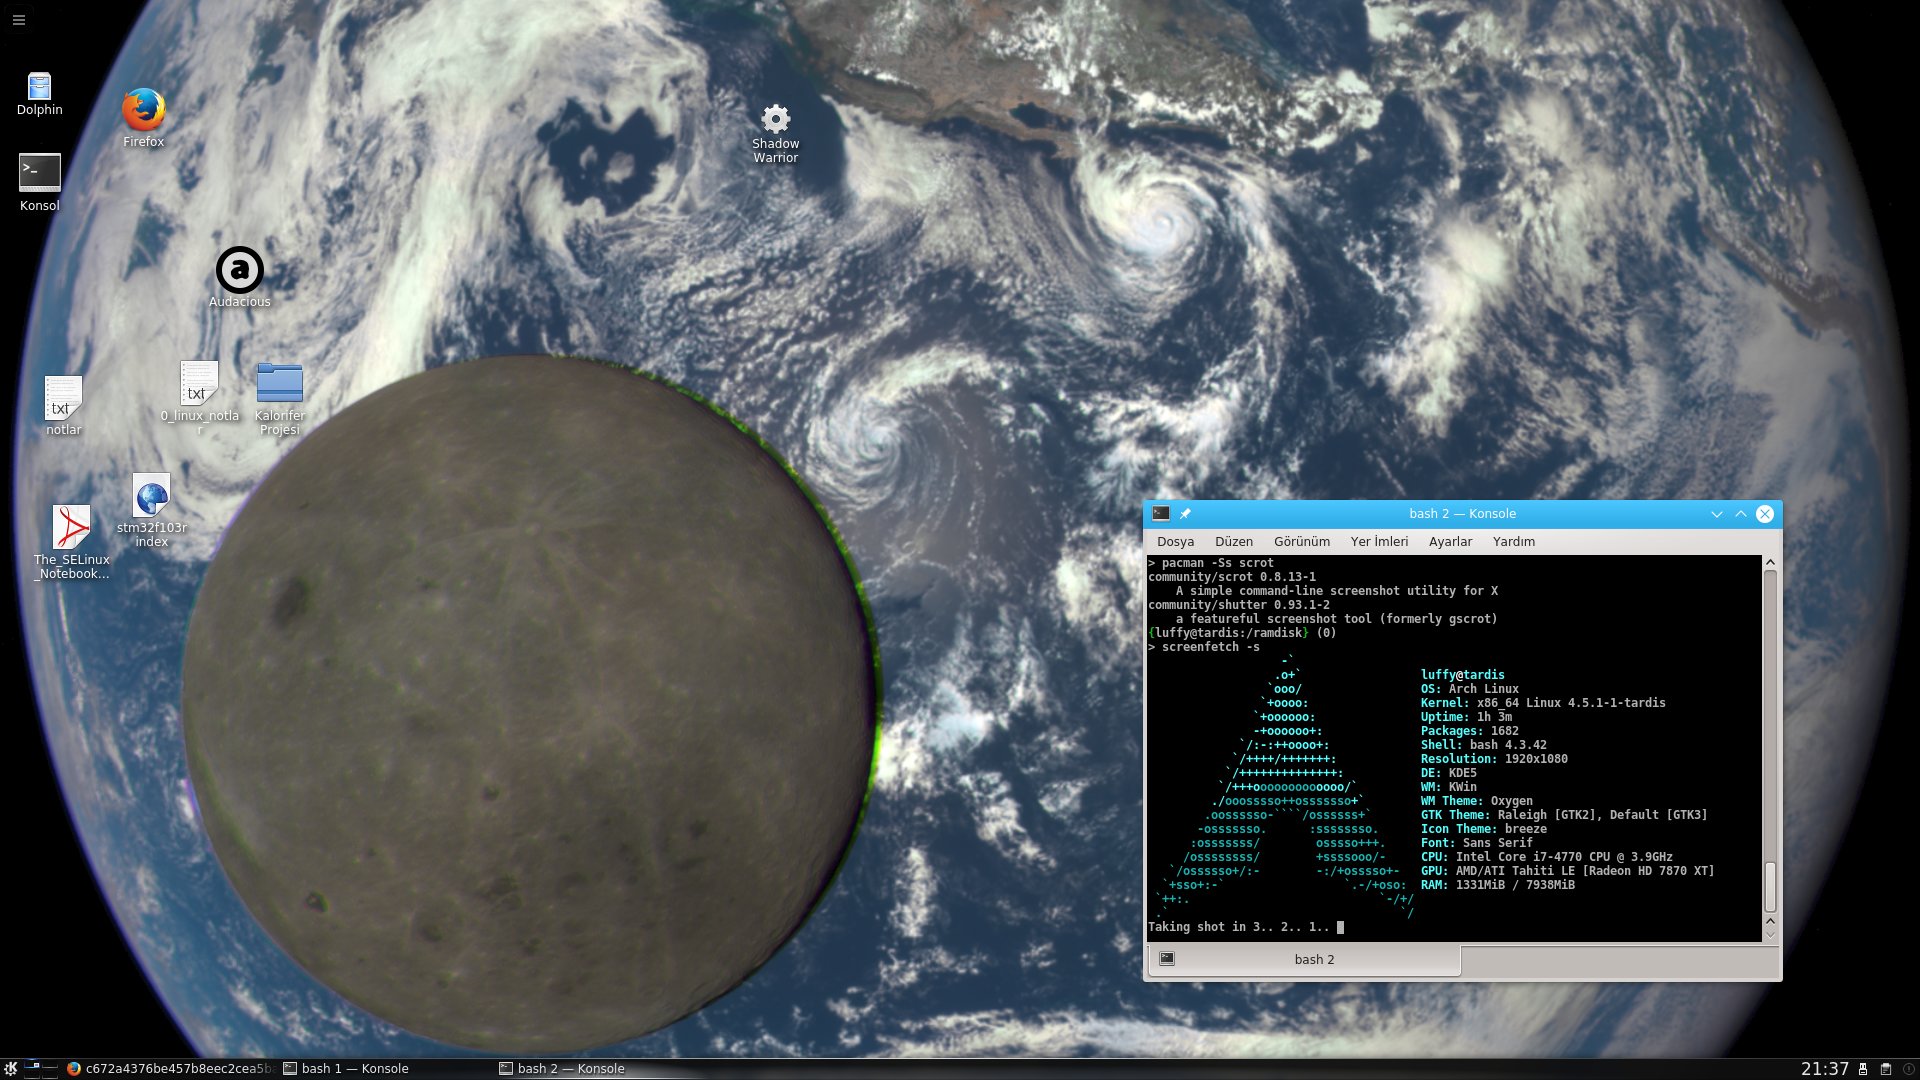
Task: Click the 'OS: Arch Linux' line
Action: point(1469,689)
